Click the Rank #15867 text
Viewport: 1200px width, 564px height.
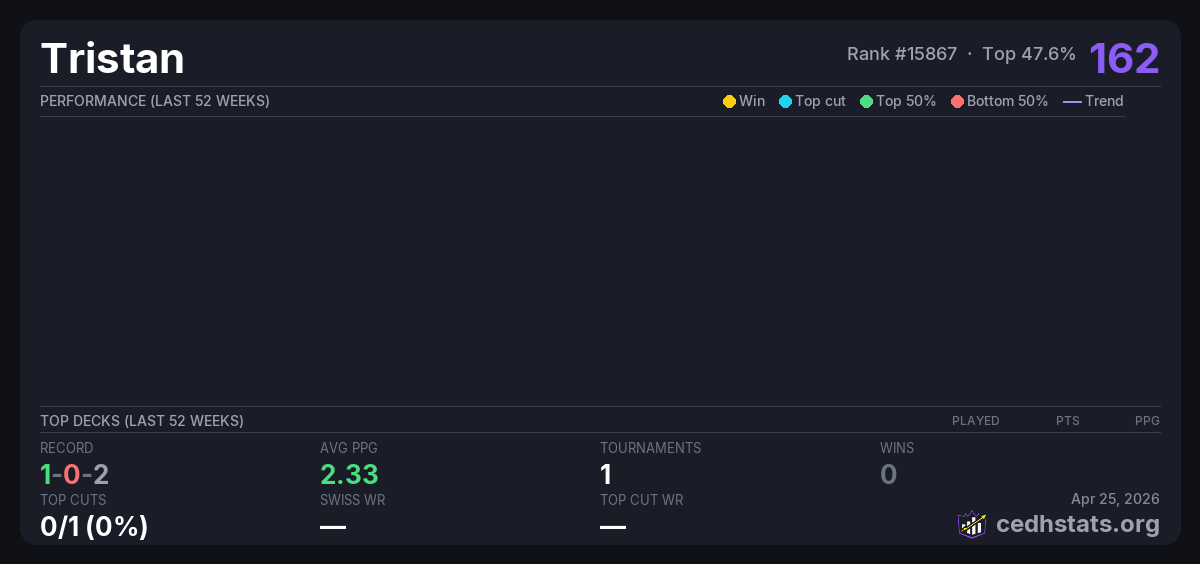[902, 54]
